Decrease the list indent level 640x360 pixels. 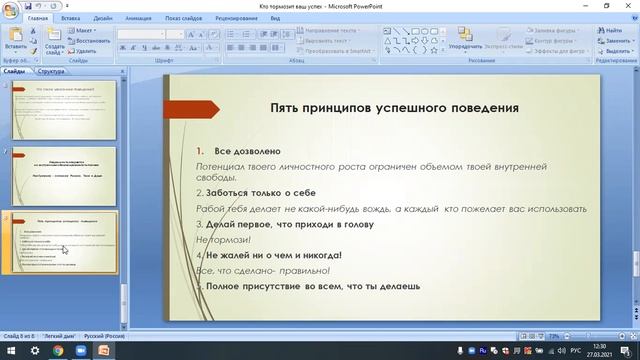tap(264, 34)
